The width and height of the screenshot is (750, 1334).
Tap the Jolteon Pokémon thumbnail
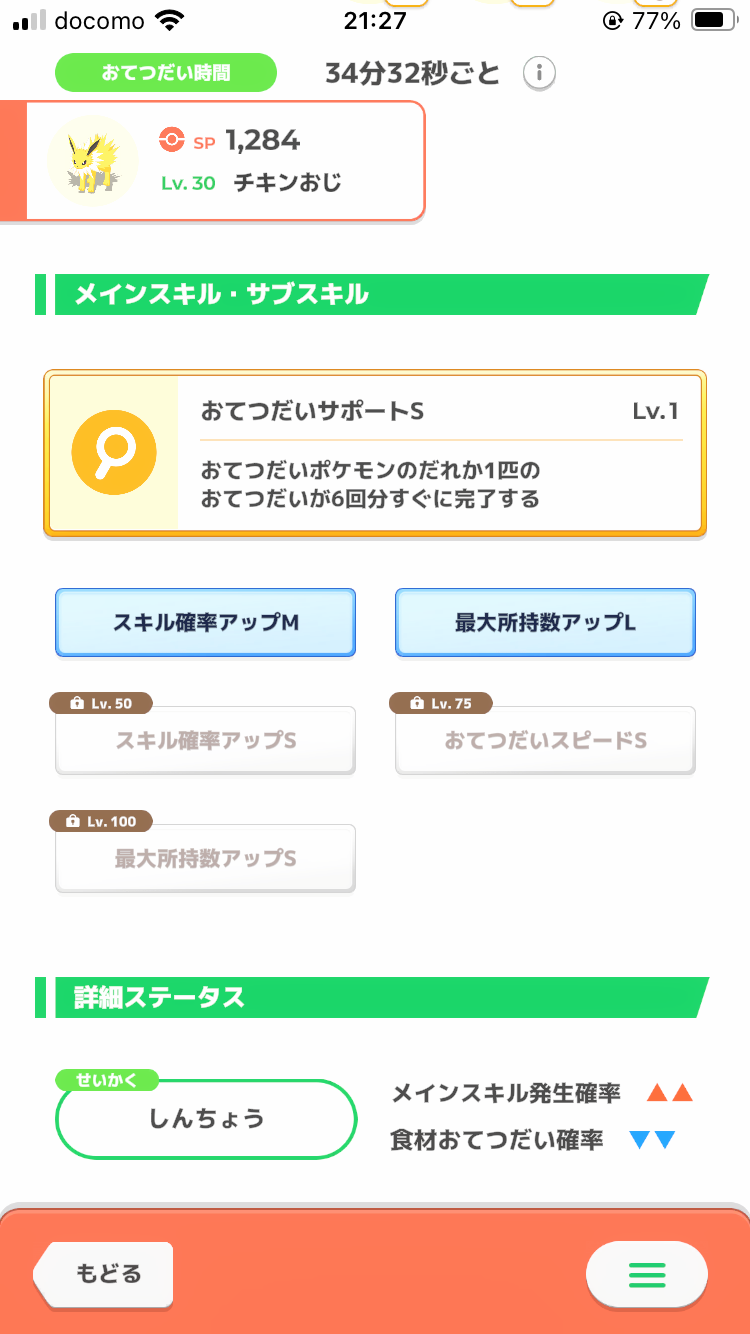click(93, 160)
